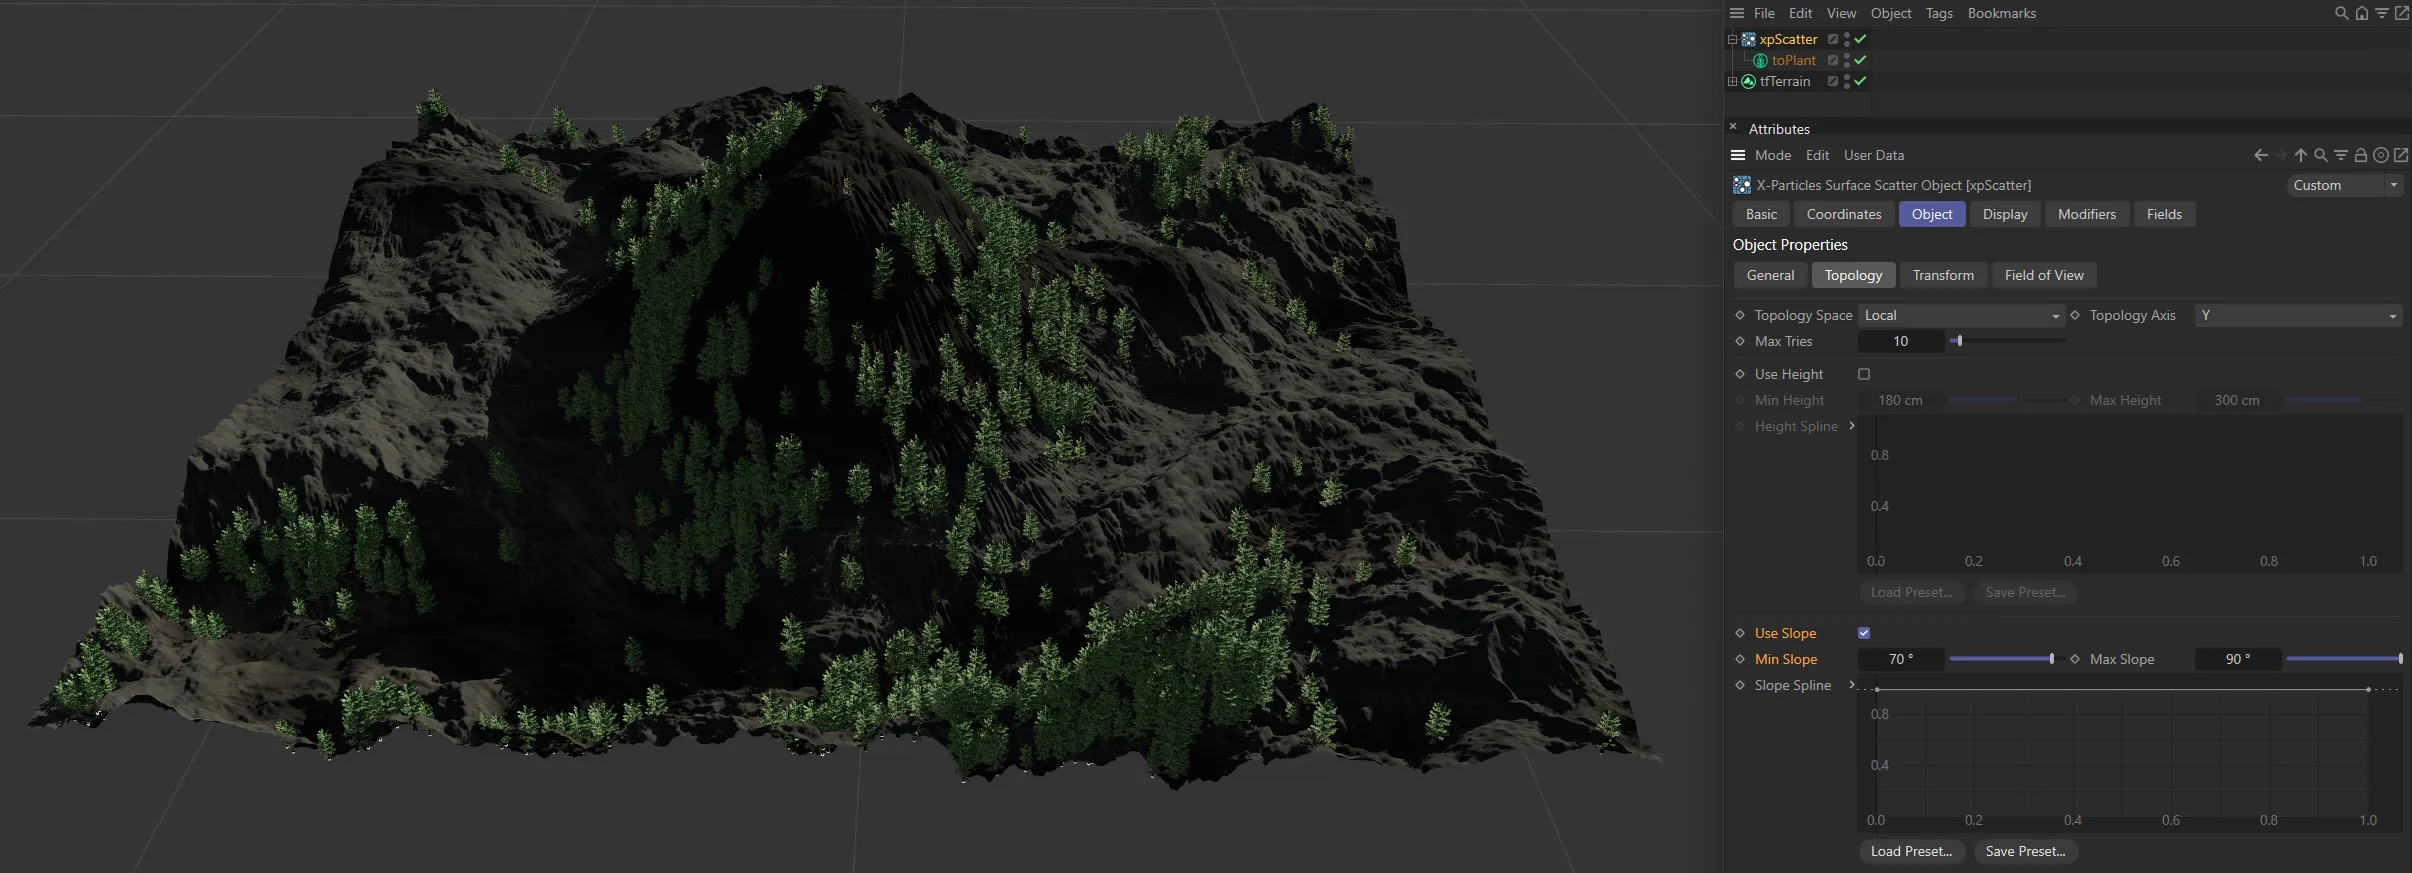The width and height of the screenshot is (2412, 873).
Task: Toggle the Use Height checkbox
Action: [1864, 374]
